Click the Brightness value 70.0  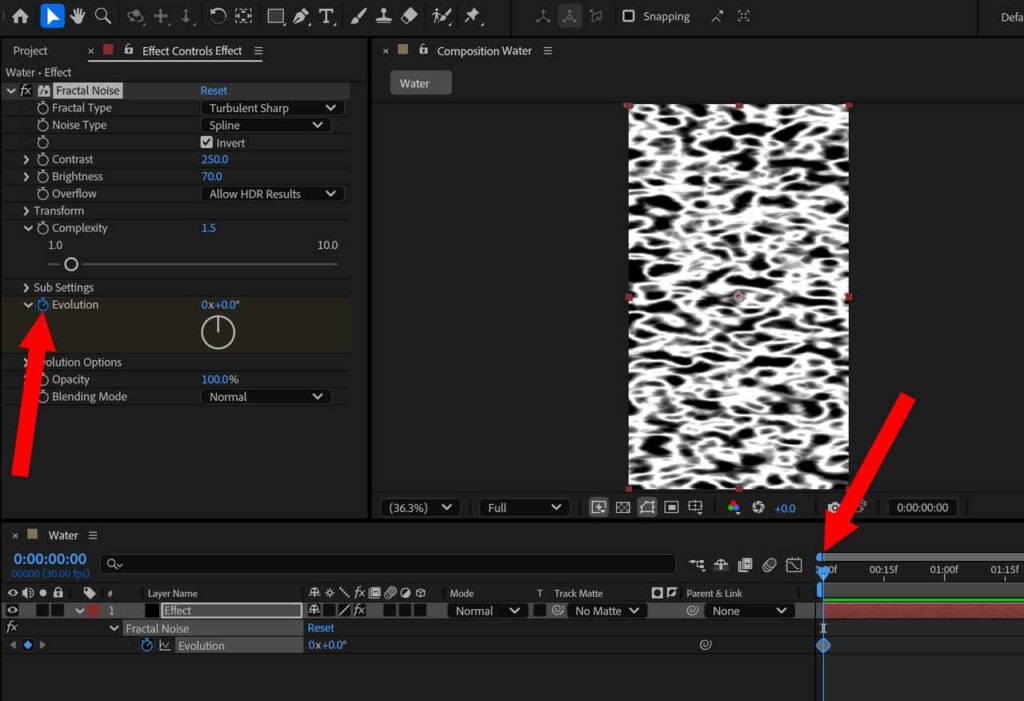click(x=212, y=176)
